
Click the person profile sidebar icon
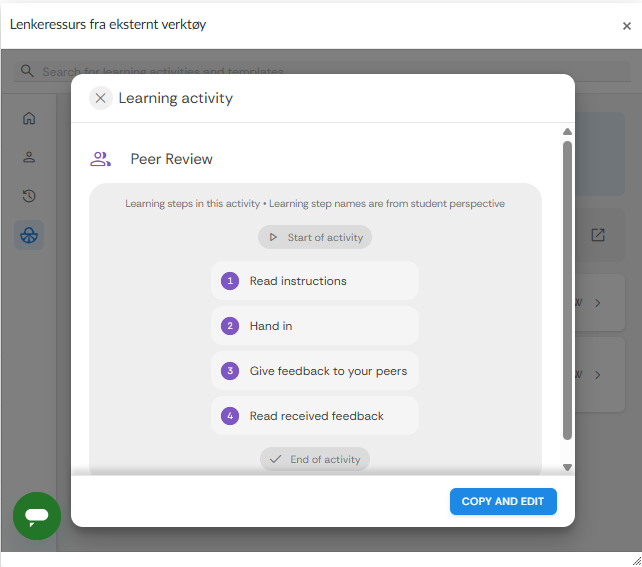[x=29, y=157]
